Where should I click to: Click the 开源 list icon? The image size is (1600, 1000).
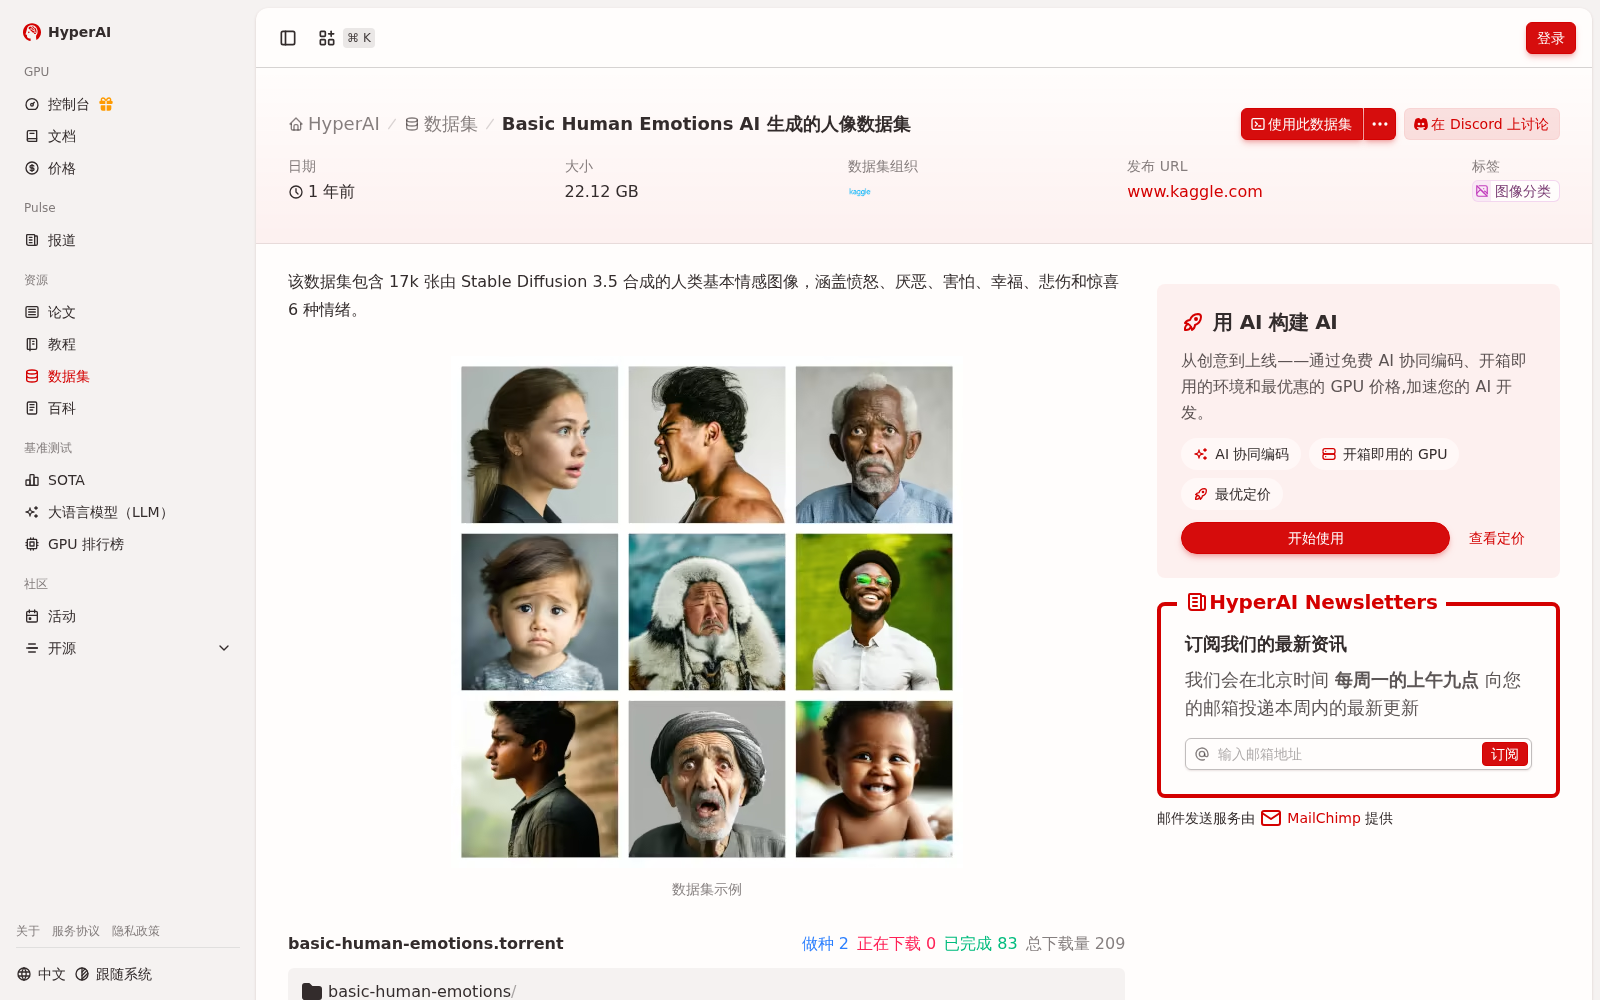click(x=32, y=648)
